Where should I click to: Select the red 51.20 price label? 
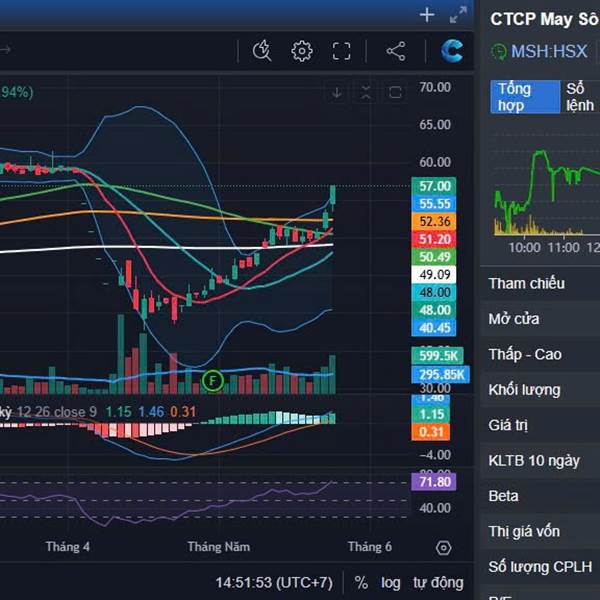[434, 239]
